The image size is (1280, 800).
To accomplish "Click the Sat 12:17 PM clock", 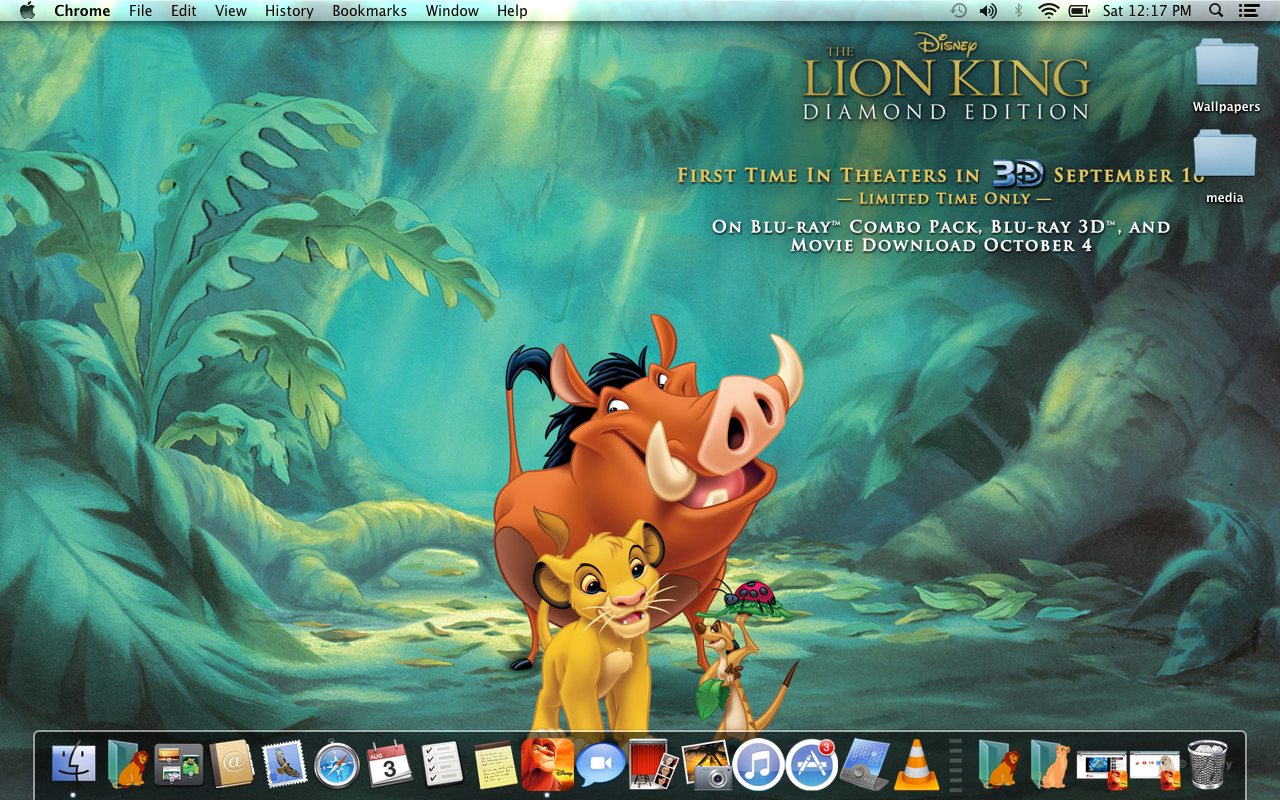I will [1147, 11].
